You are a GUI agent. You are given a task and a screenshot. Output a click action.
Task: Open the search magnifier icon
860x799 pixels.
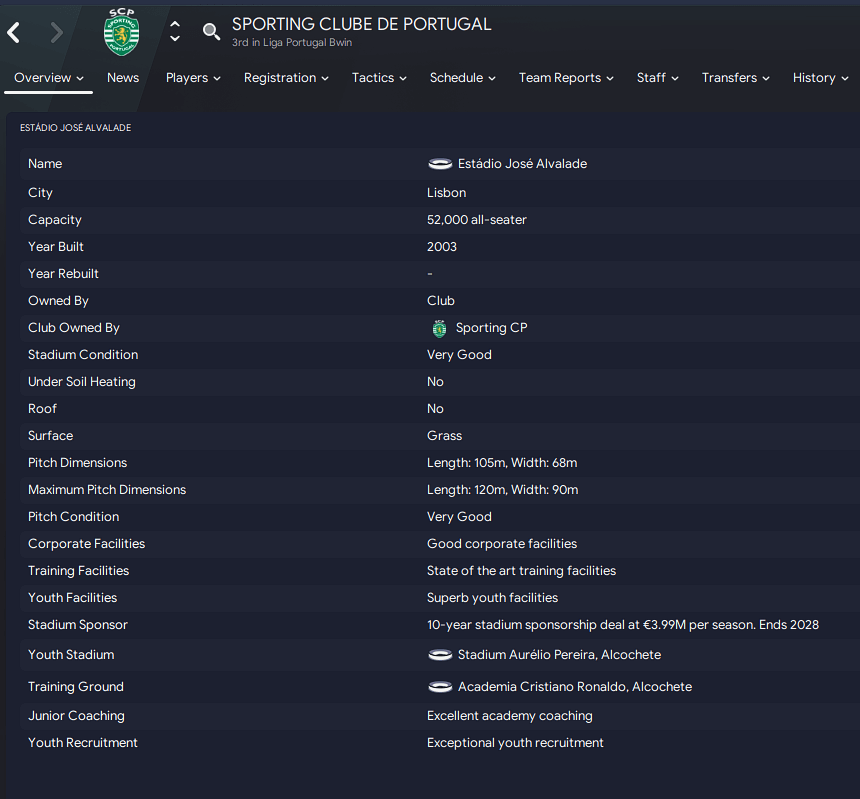coord(211,32)
